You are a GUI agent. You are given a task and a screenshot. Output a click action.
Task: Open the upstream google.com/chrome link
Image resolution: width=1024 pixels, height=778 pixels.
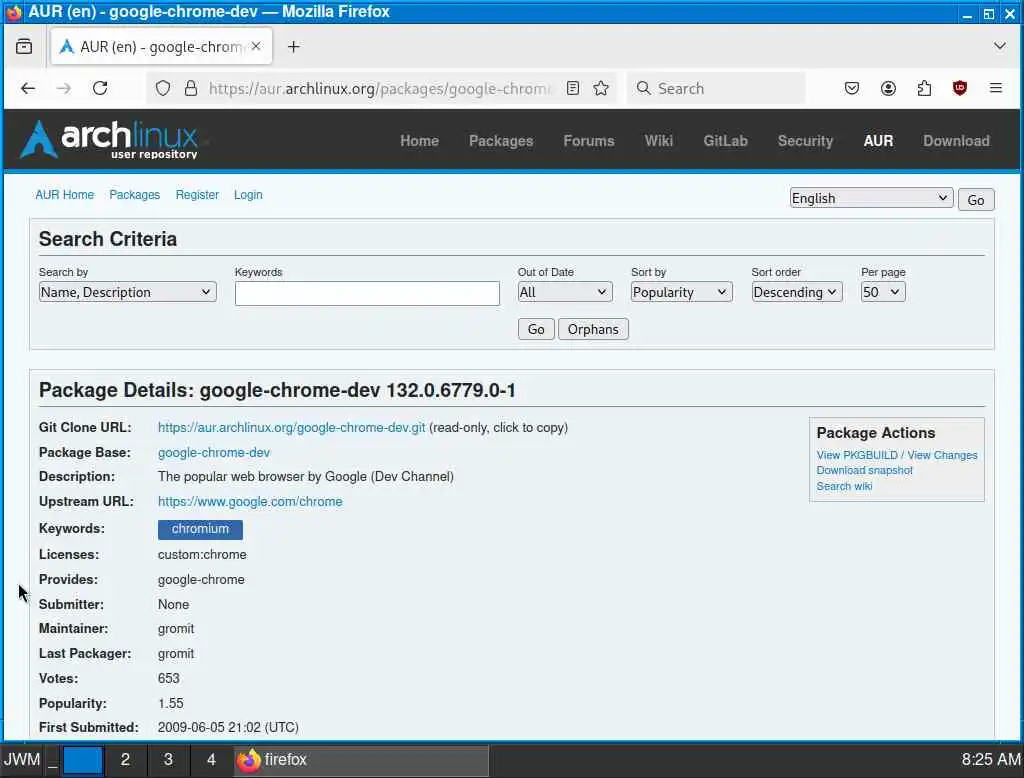pos(249,501)
